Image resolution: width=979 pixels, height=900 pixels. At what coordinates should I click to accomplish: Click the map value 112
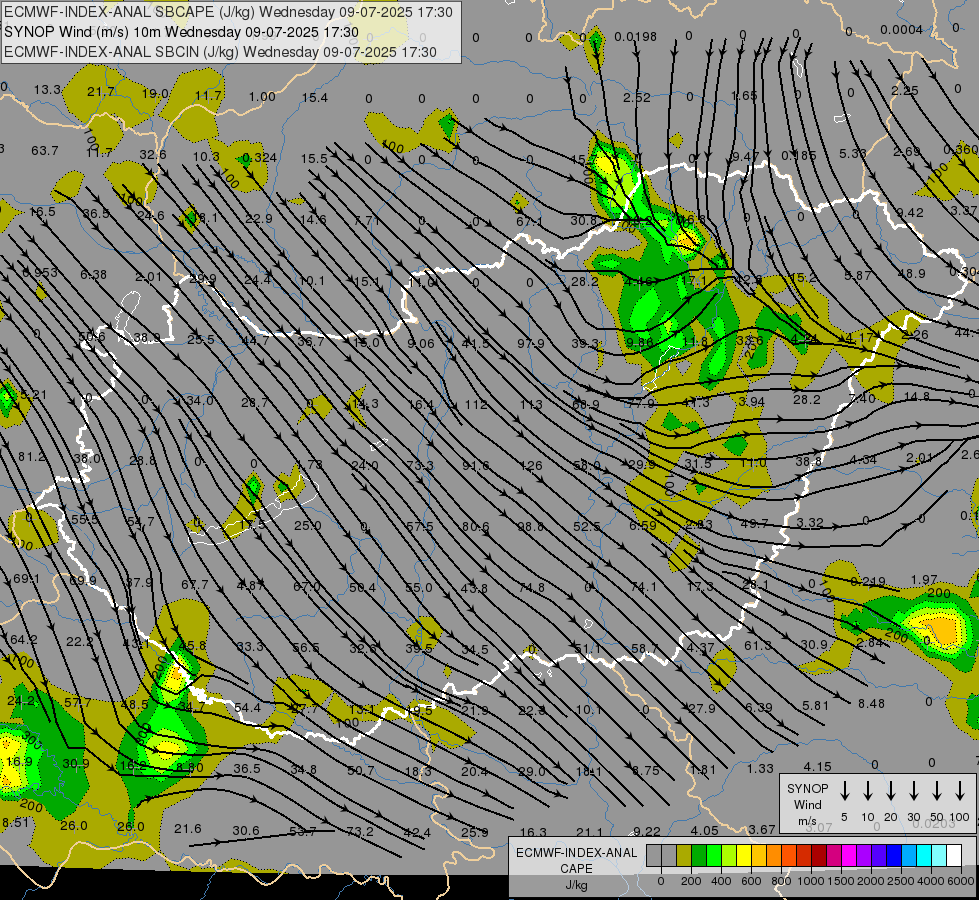pos(476,405)
